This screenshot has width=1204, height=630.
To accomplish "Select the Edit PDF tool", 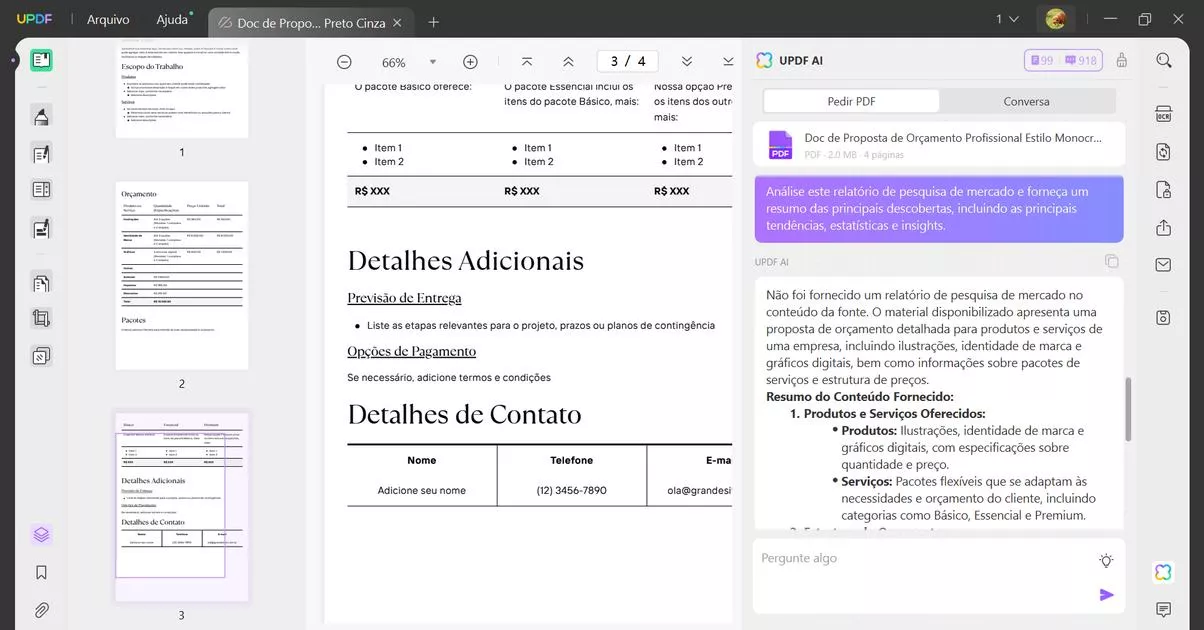I will [x=41, y=154].
